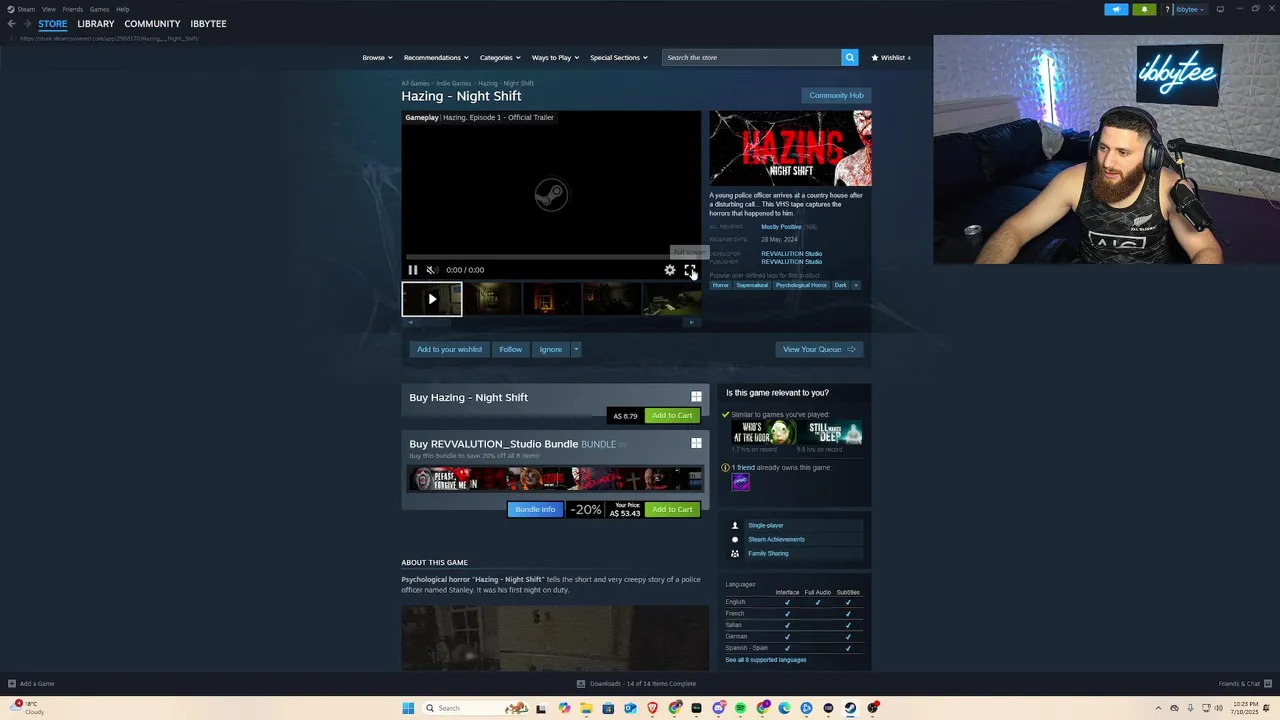Open the Windows Start button
Viewport: 1280px width, 720px height.
pos(408,708)
